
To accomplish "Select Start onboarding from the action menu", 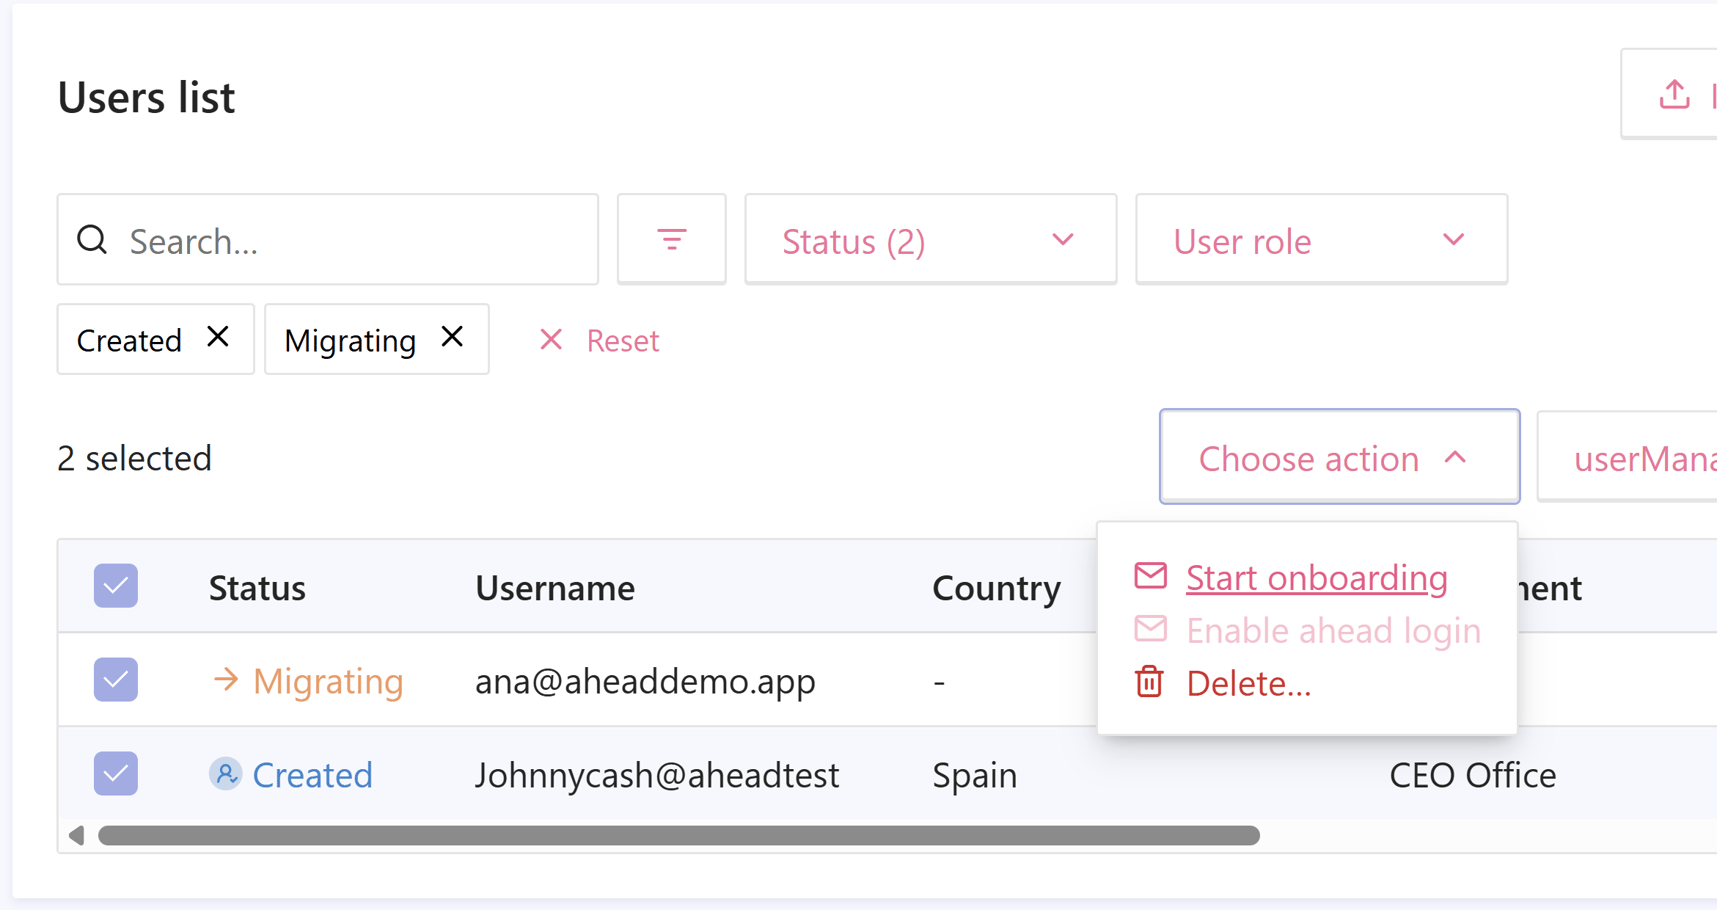I will [x=1316, y=577].
